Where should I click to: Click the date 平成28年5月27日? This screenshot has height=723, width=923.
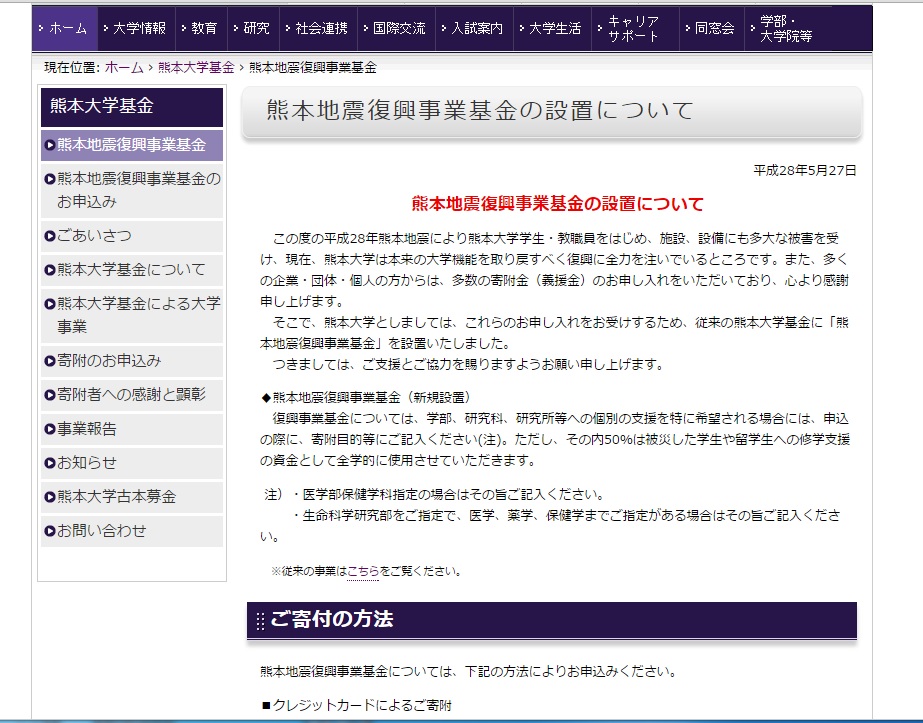[x=805, y=171]
